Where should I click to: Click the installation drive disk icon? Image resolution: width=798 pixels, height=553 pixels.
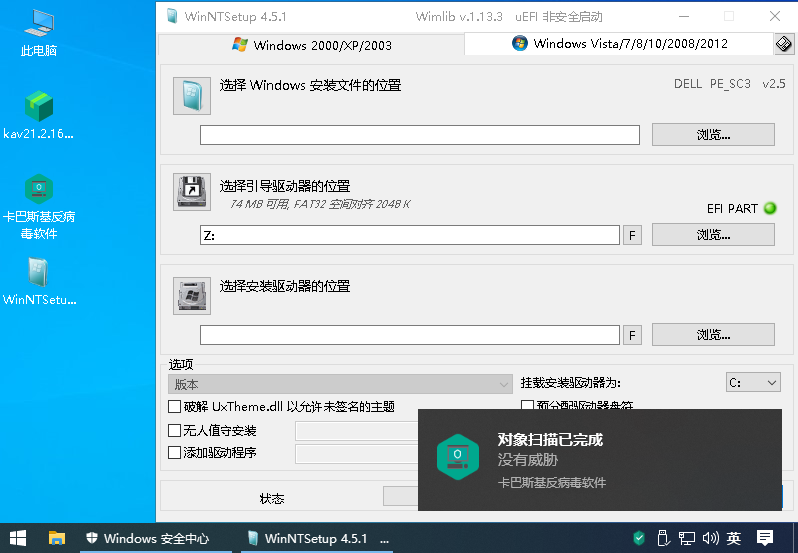pos(192,296)
